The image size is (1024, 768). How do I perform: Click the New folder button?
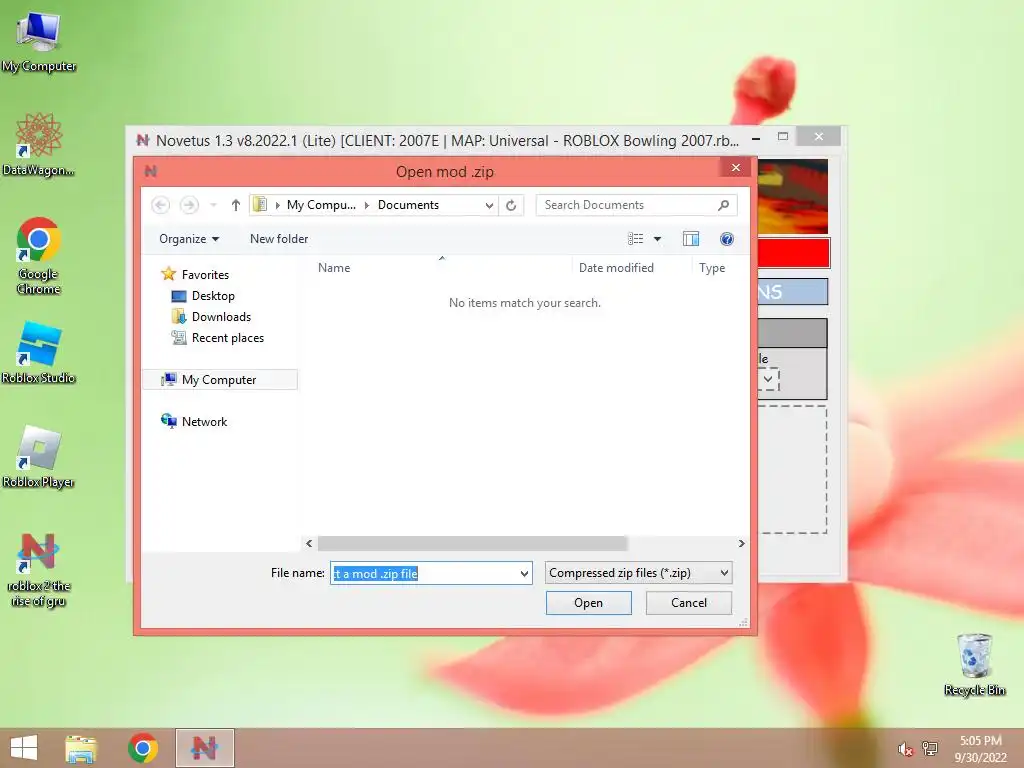coord(279,239)
